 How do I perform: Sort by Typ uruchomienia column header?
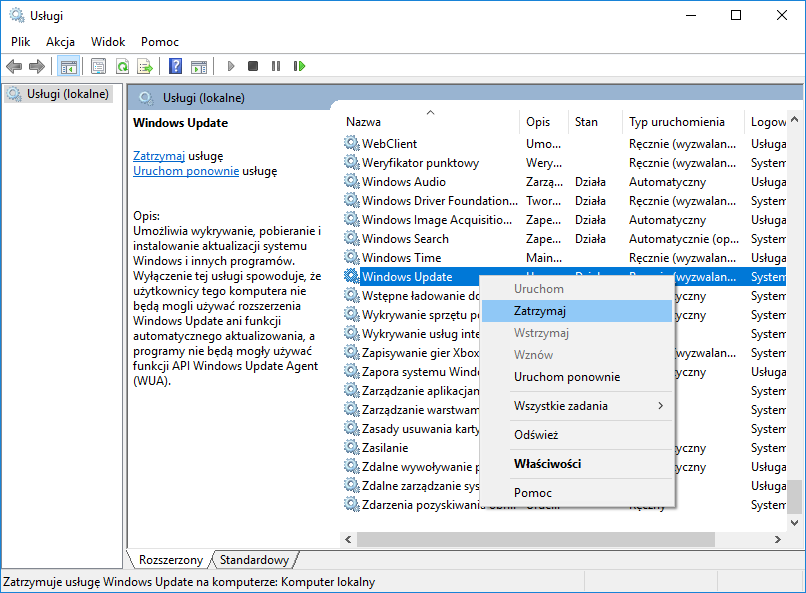click(683, 122)
